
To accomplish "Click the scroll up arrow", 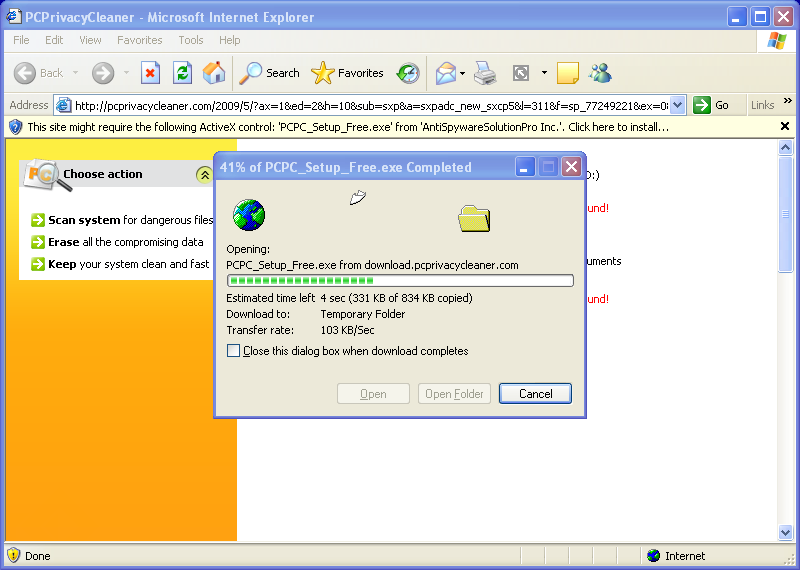I will pyautogui.click(x=785, y=147).
